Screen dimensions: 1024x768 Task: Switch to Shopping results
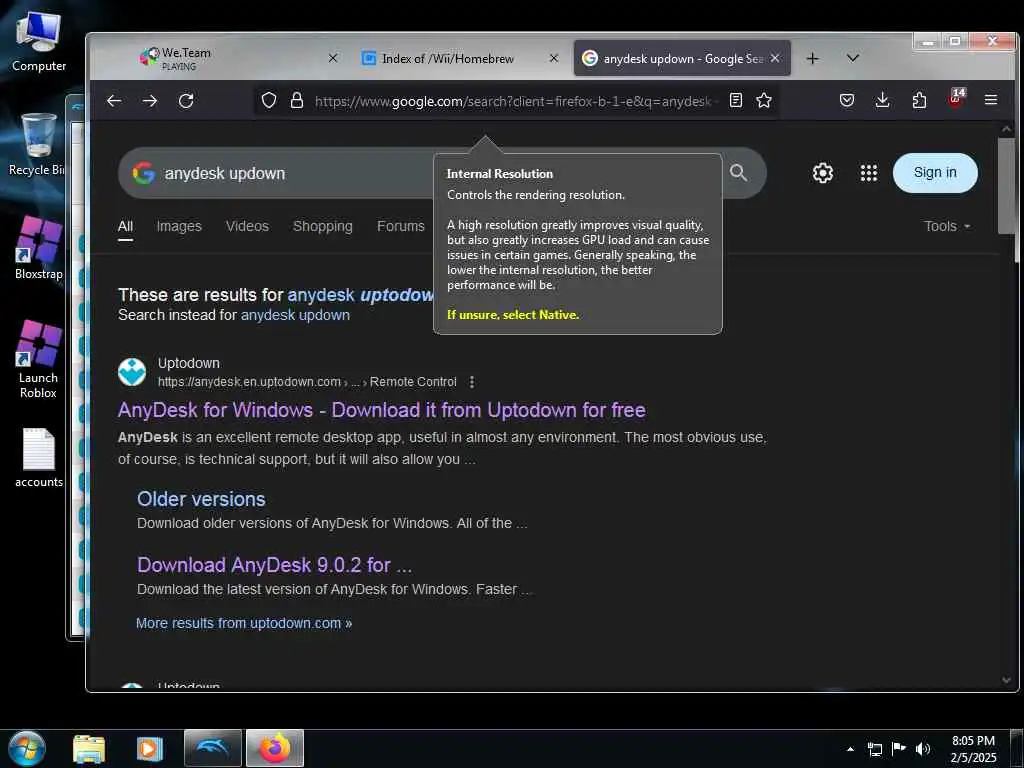323,226
